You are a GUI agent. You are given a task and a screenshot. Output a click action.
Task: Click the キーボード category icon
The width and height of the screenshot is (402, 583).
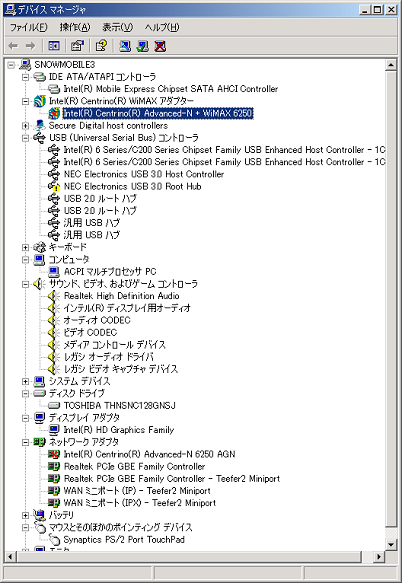[39, 247]
